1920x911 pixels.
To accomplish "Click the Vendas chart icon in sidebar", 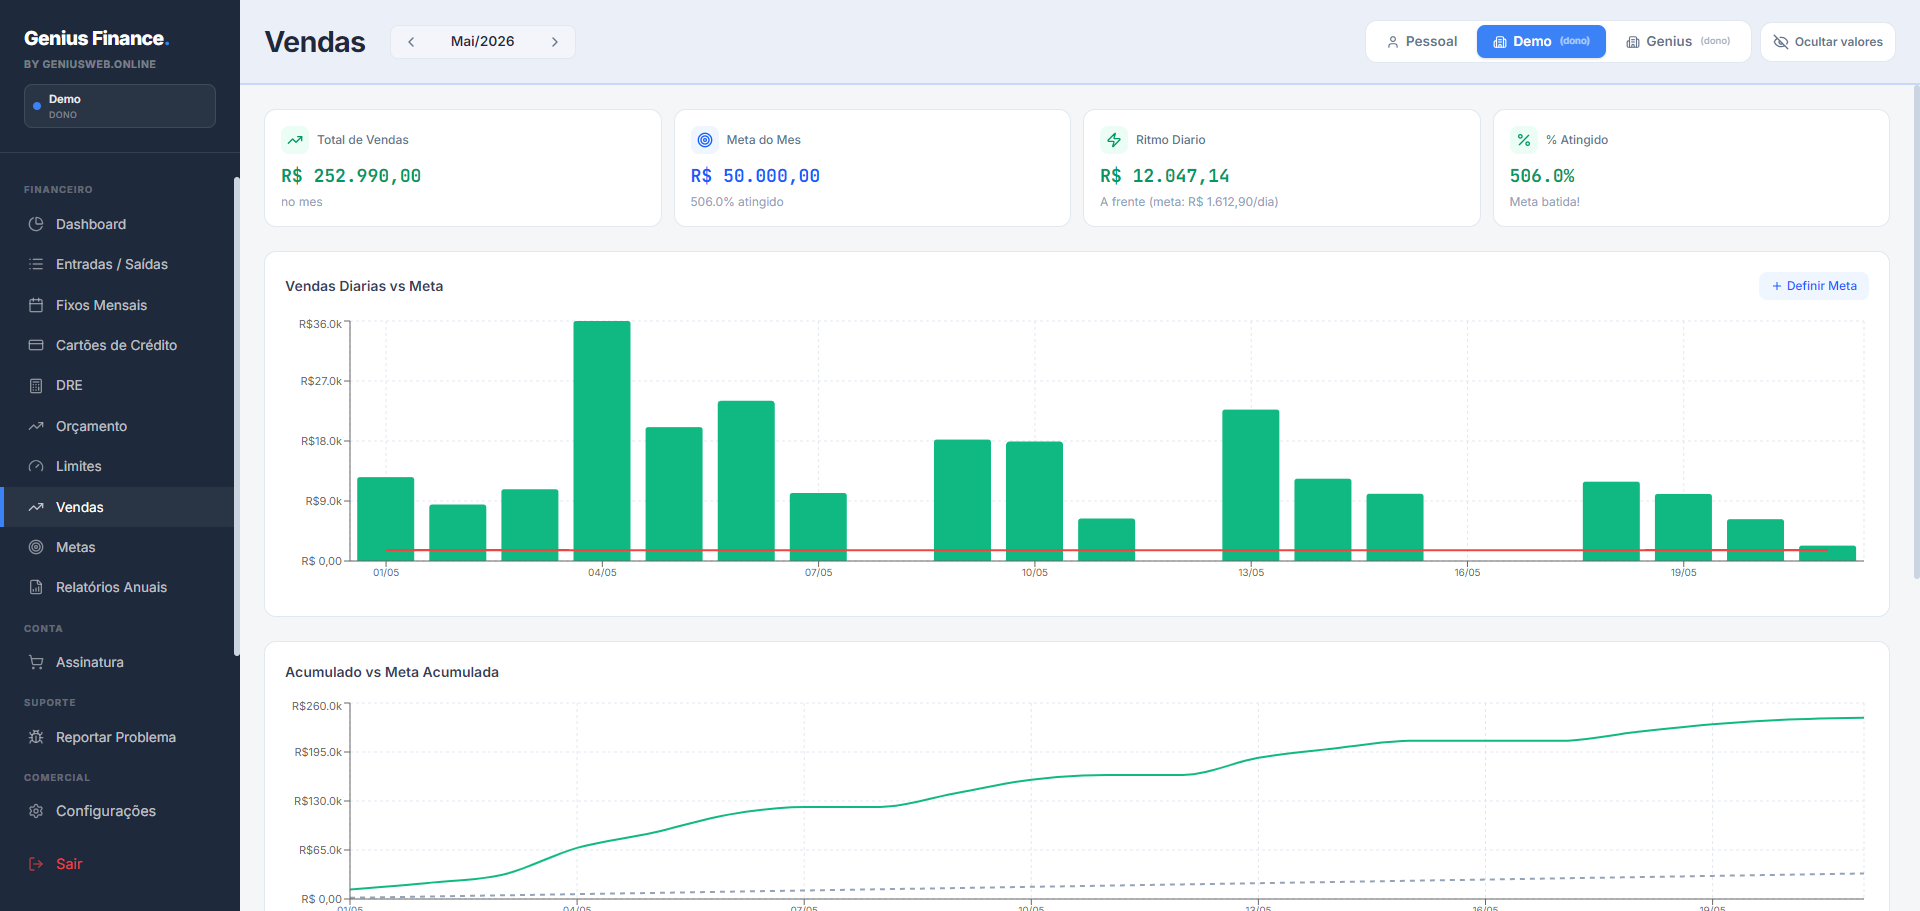I will click(36, 507).
